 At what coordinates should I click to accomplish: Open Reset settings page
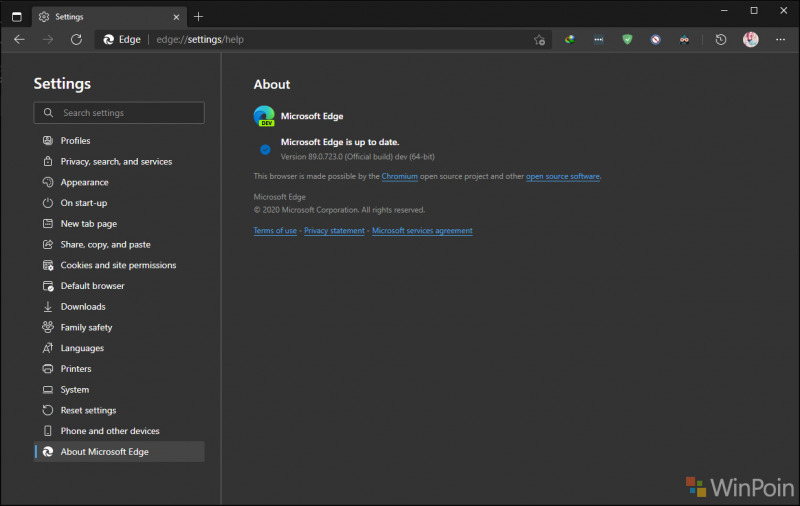point(119,410)
